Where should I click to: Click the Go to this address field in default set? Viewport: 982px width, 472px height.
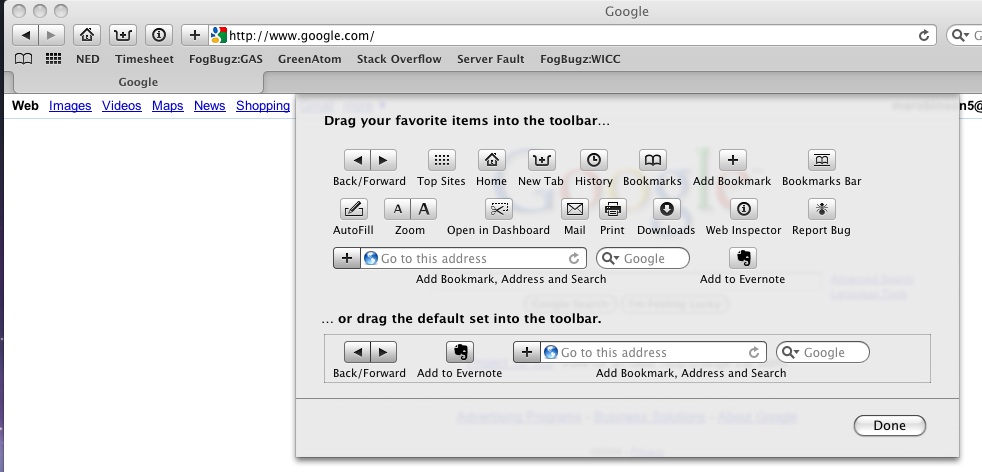click(653, 352)
